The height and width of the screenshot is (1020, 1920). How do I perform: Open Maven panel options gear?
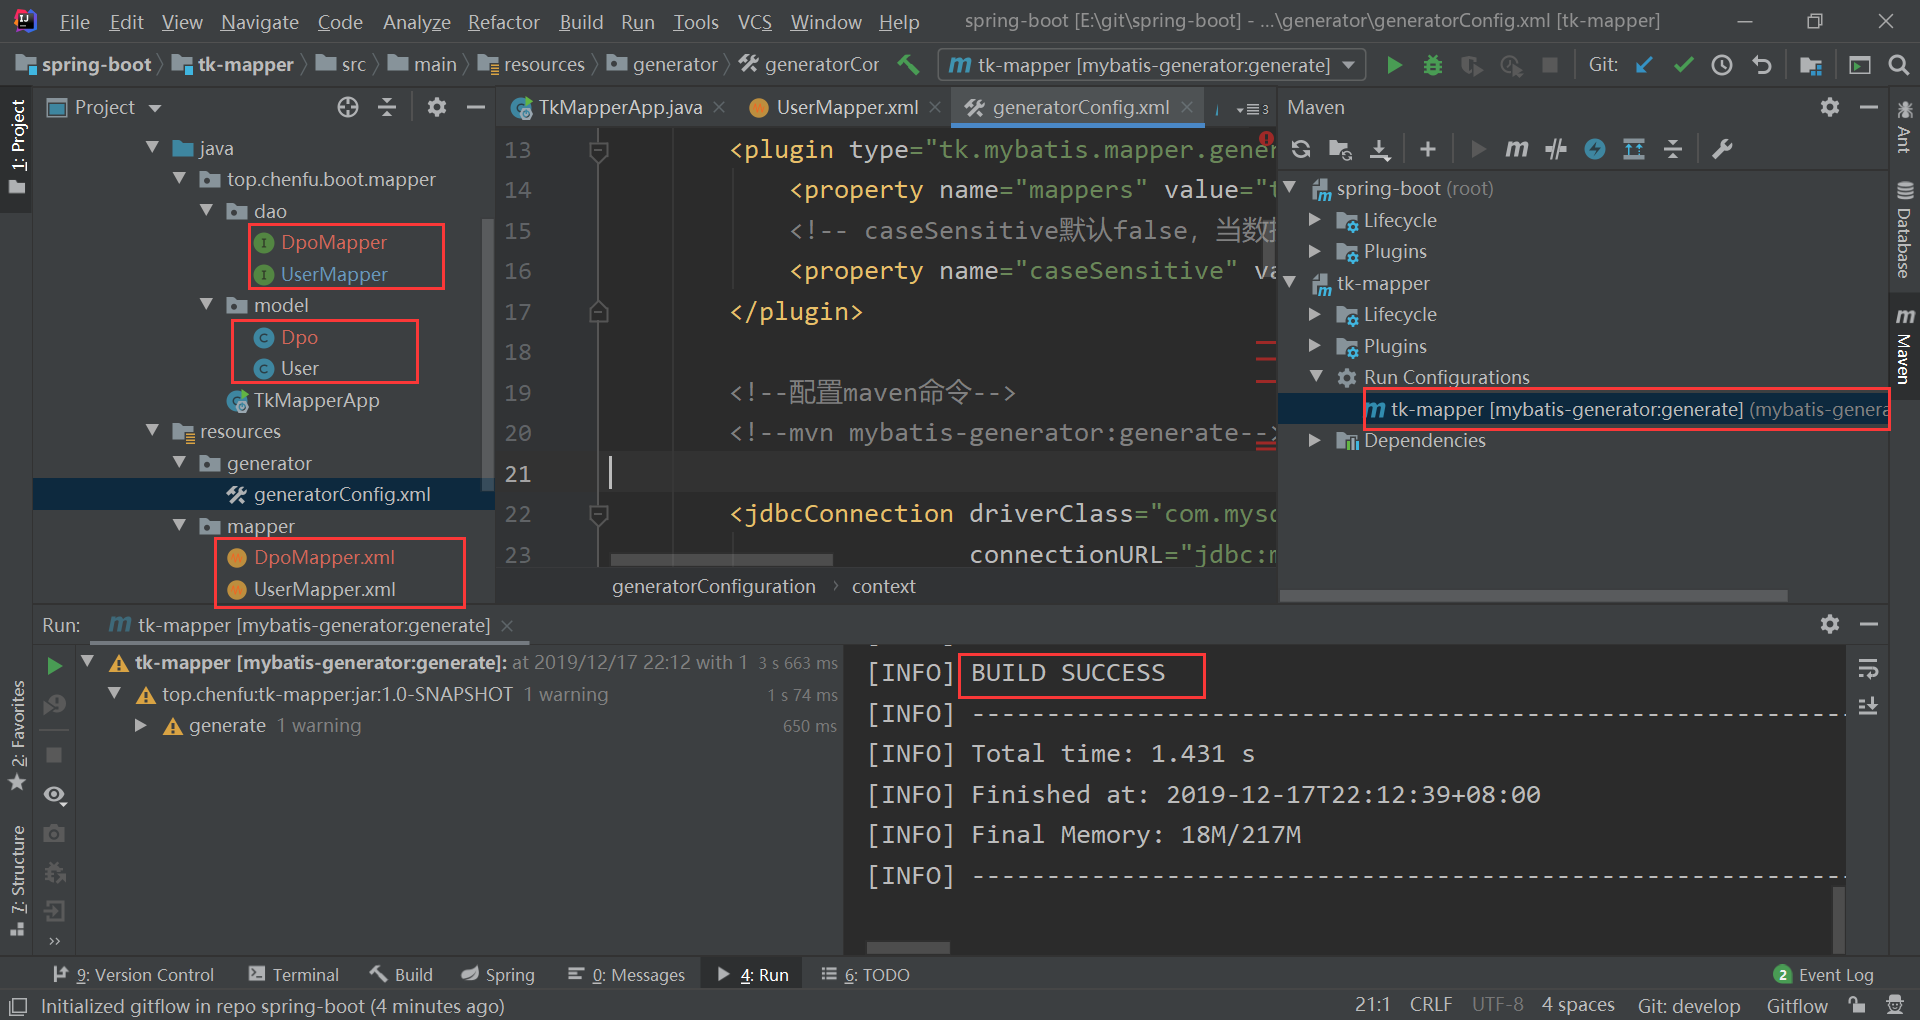tap(1830, 107)
